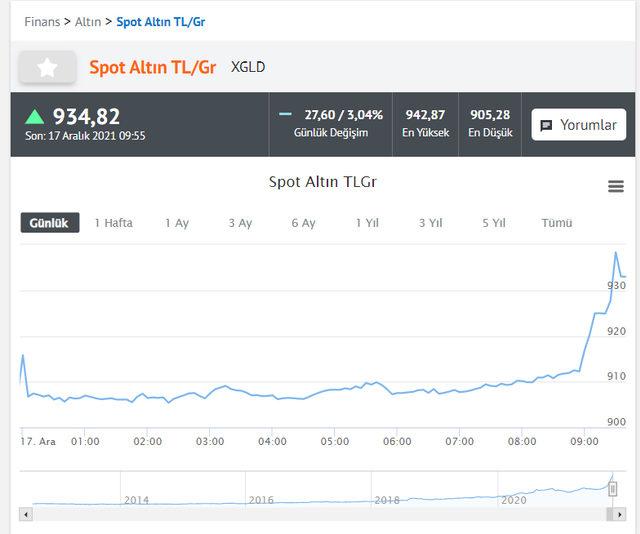The height and width of the screenshot is (534, 640).
Task: Open the Yorumlar comments button
Action: pos(578,125)
